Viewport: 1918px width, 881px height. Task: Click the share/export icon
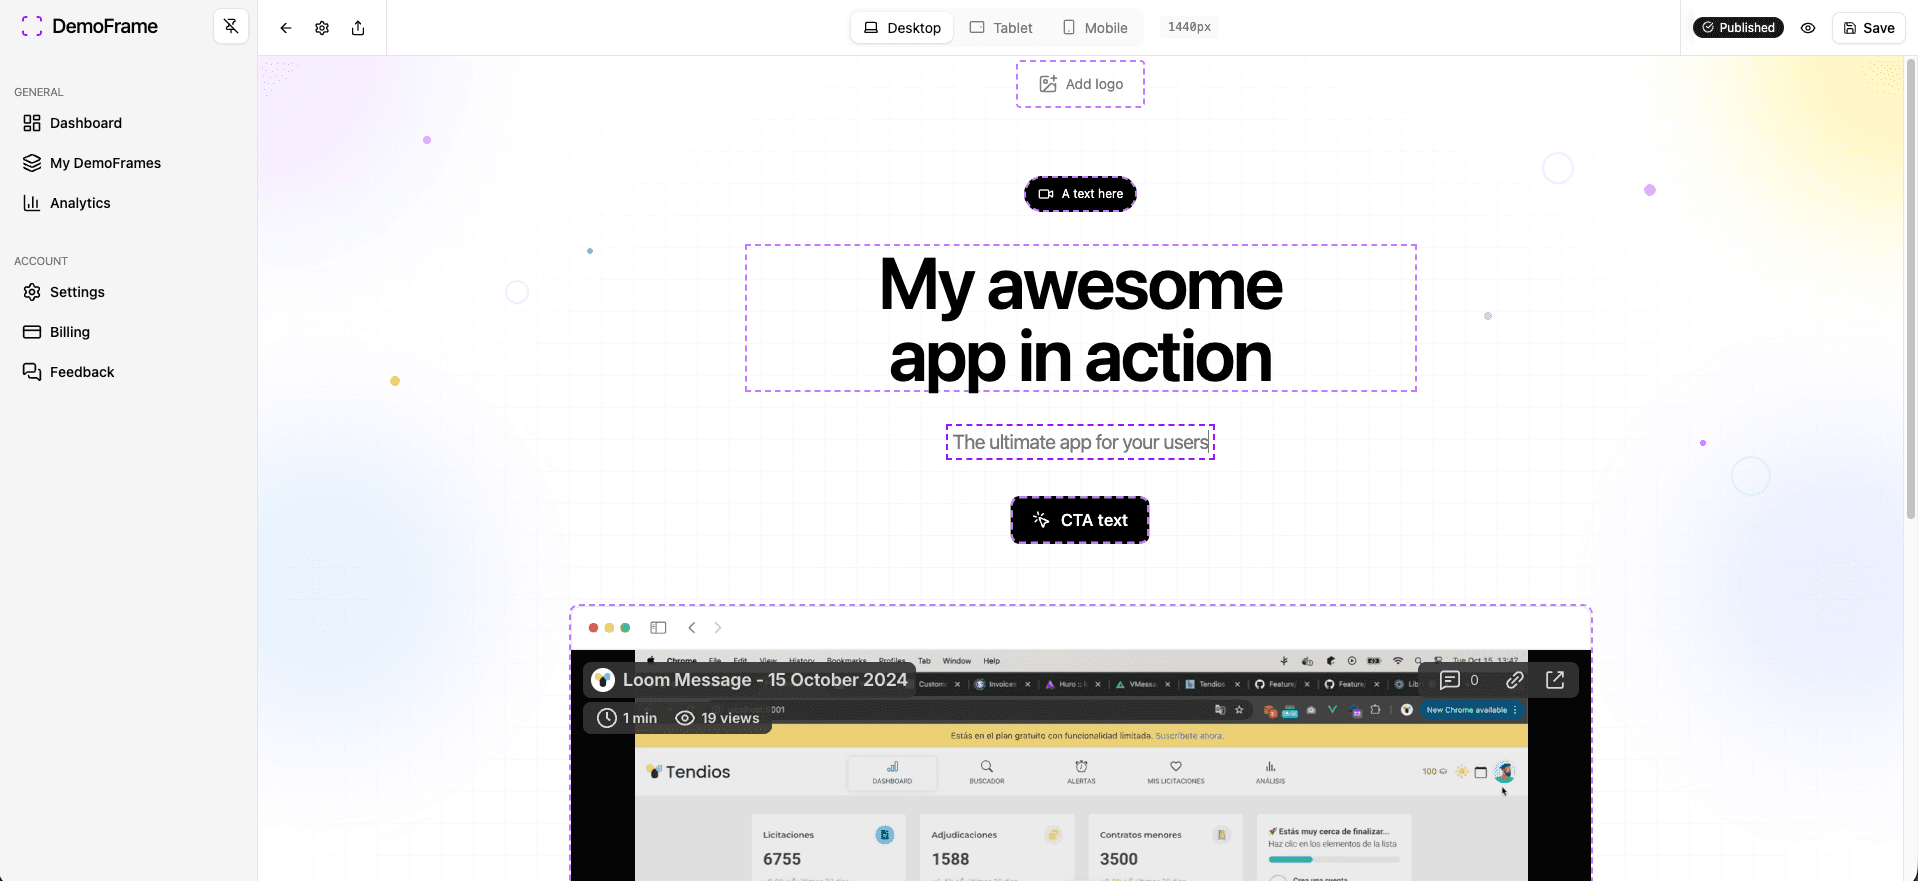click(358, 28)
